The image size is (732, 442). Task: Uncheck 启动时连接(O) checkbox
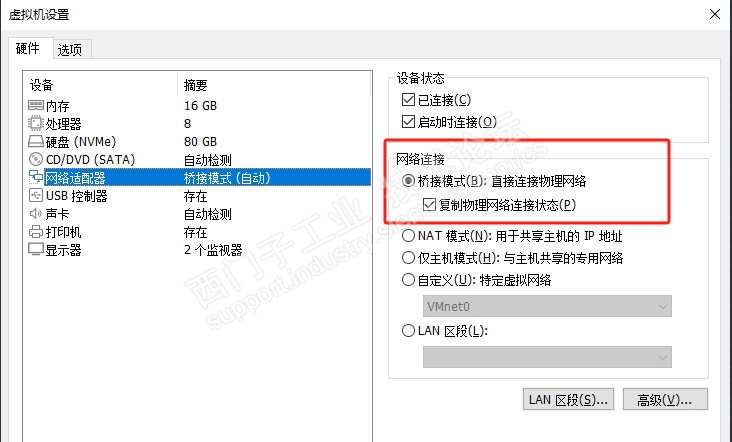pyautogui.click(x=408, y=122)
